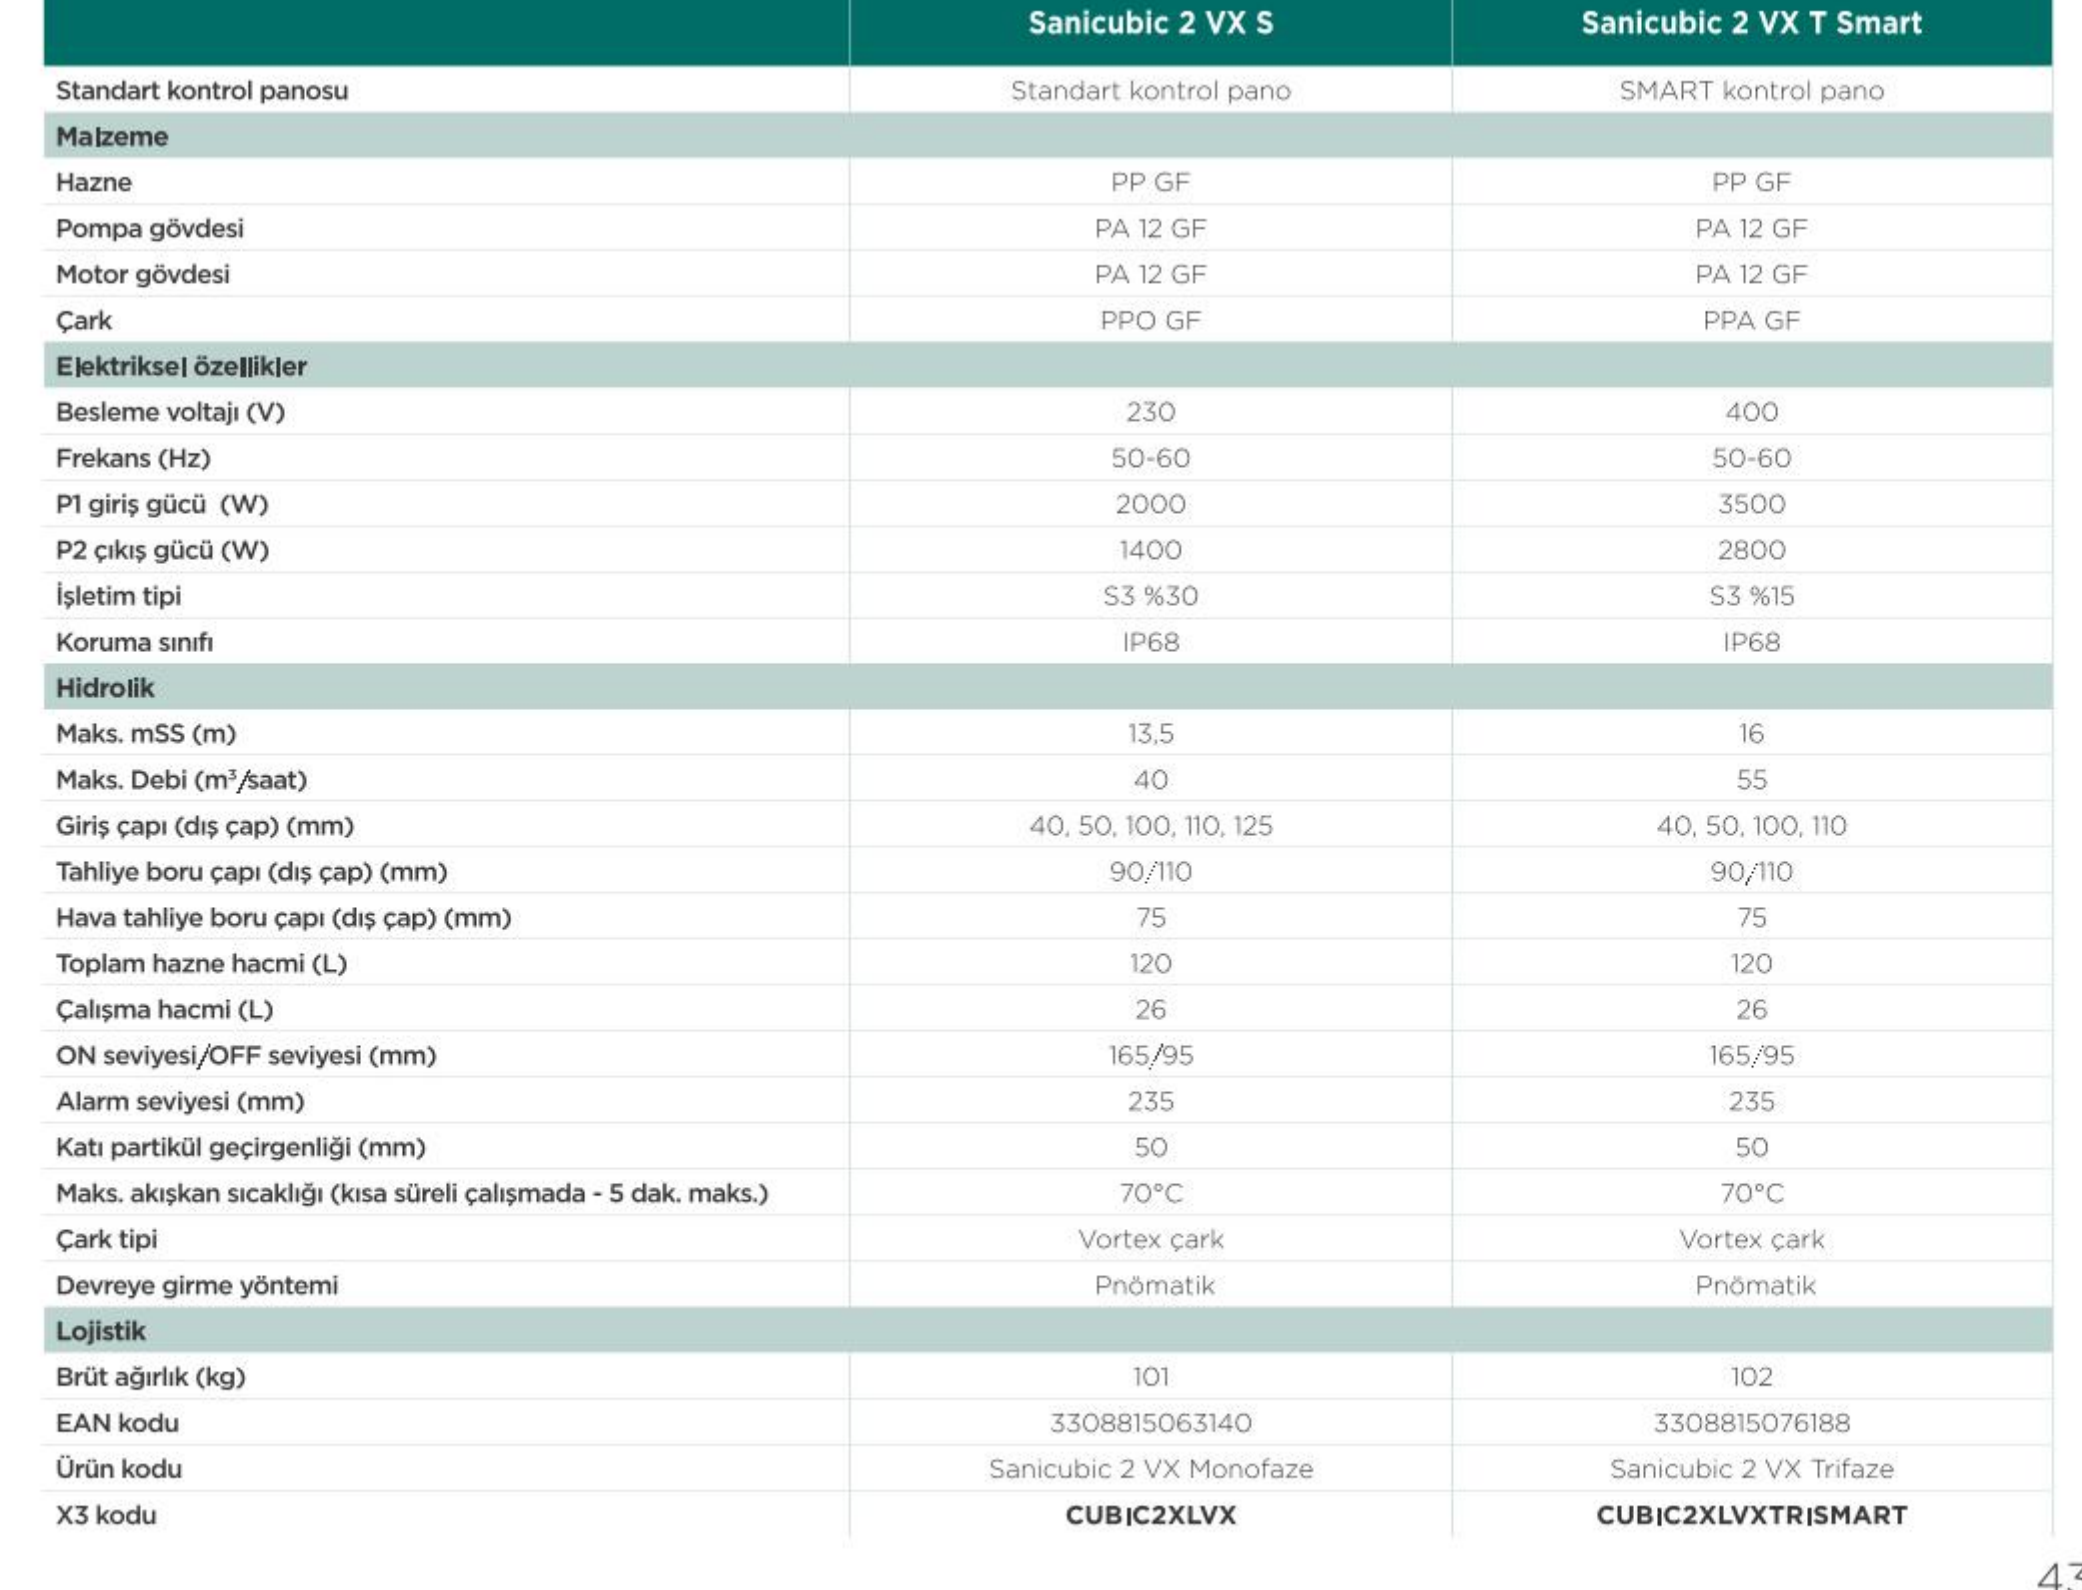Image resolution: width=2082 pixels, height=1590 pixels.
Task: Select the P2 çıkış gücü value 2800
Action: [1751, 550]
